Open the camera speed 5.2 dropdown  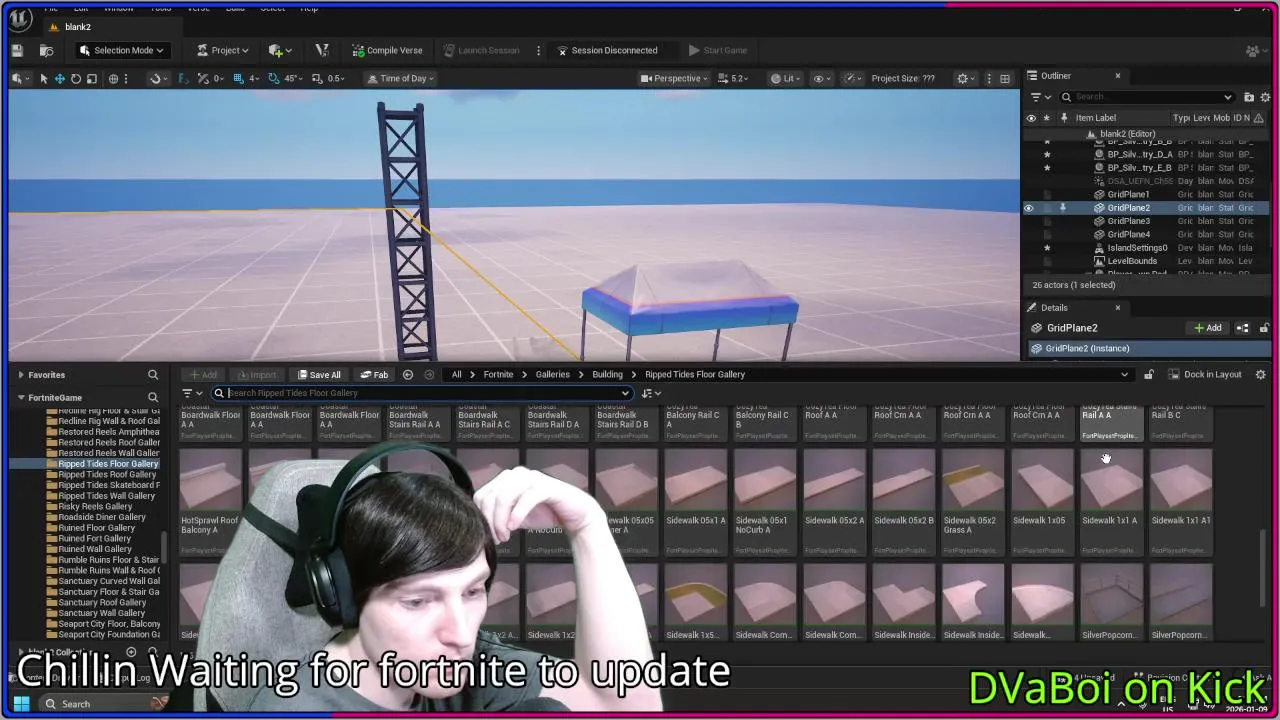click(734, 78)
